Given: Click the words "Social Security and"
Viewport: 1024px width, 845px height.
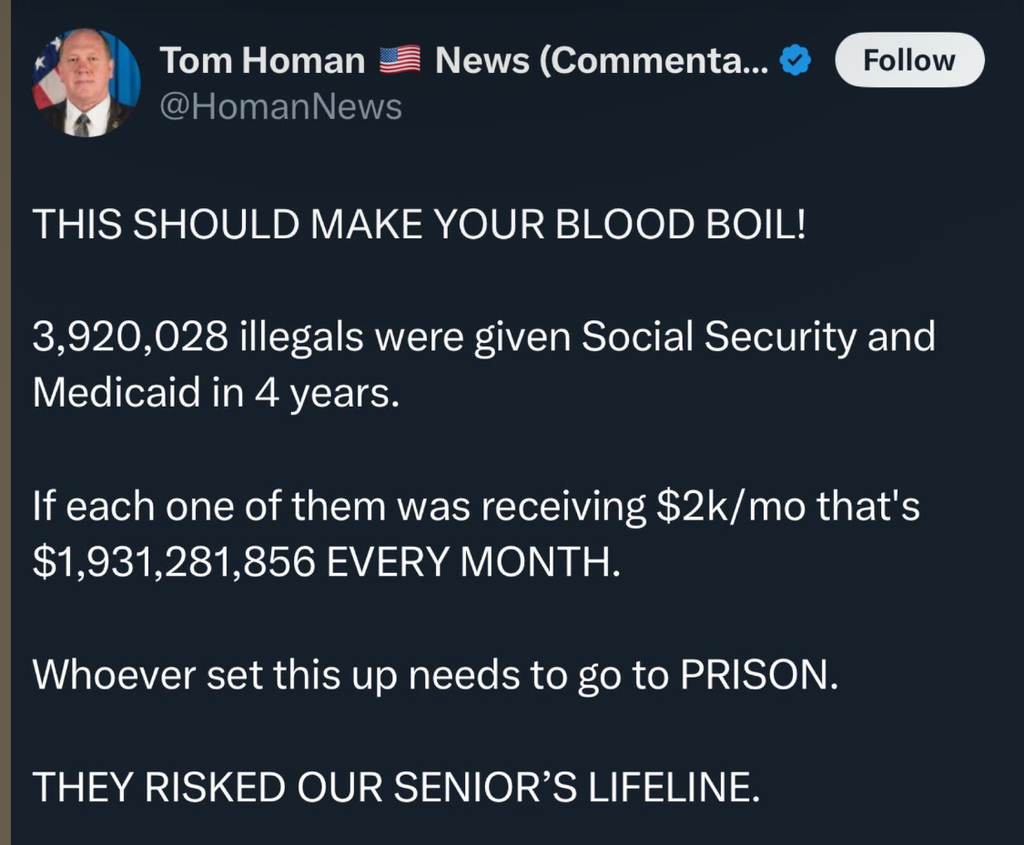Looking at the screenshot, I should [758, 337].
